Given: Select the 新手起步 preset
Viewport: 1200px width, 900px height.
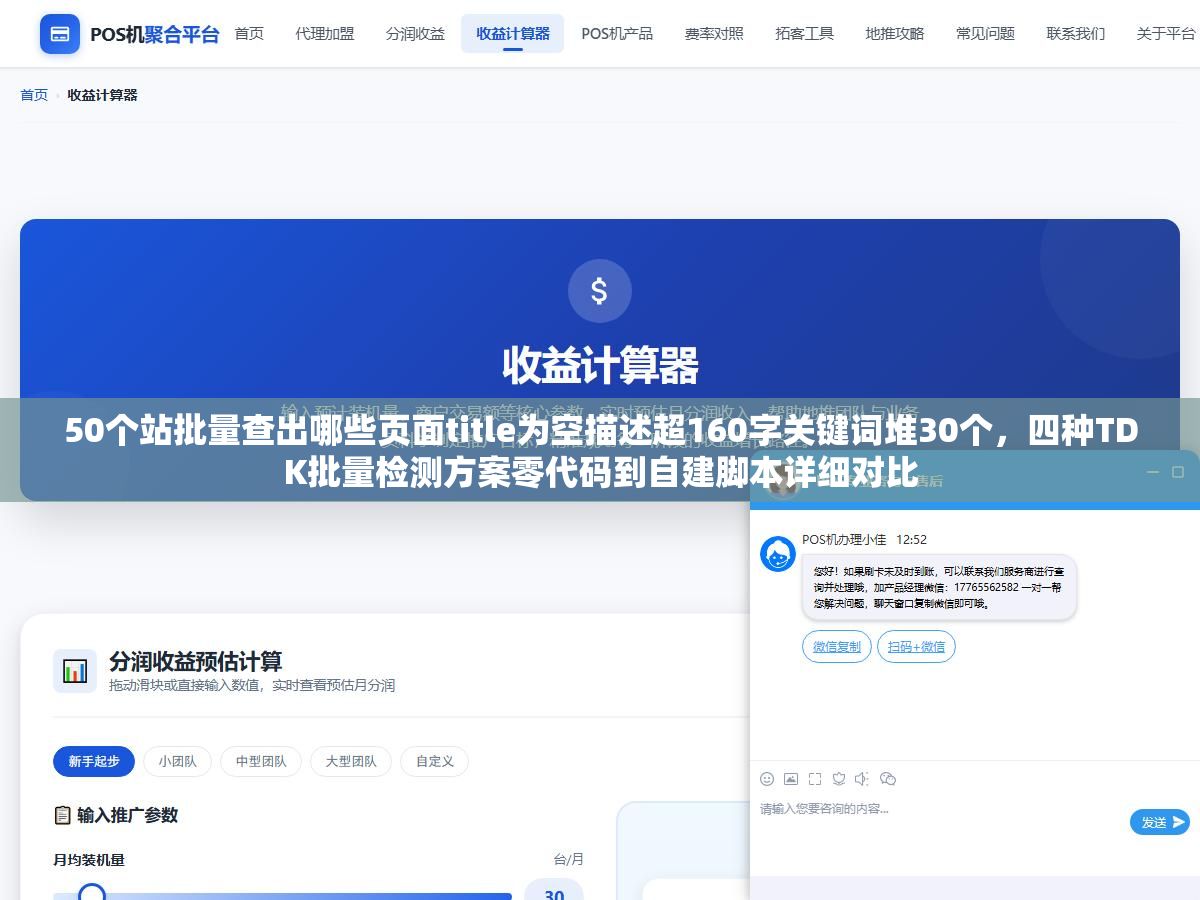Looking at the screenshot, I should click(94, 761).
